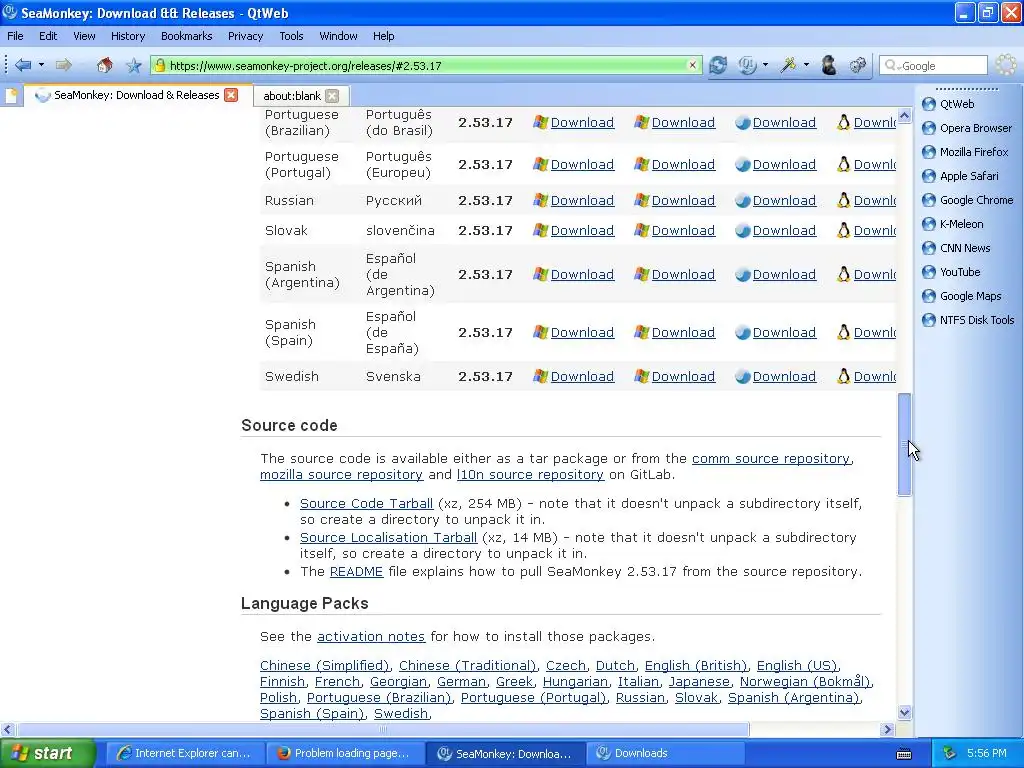Open the K-Meleon sidebar bookmark
This screenshot has height=768, width=1024.
[952, 224]
